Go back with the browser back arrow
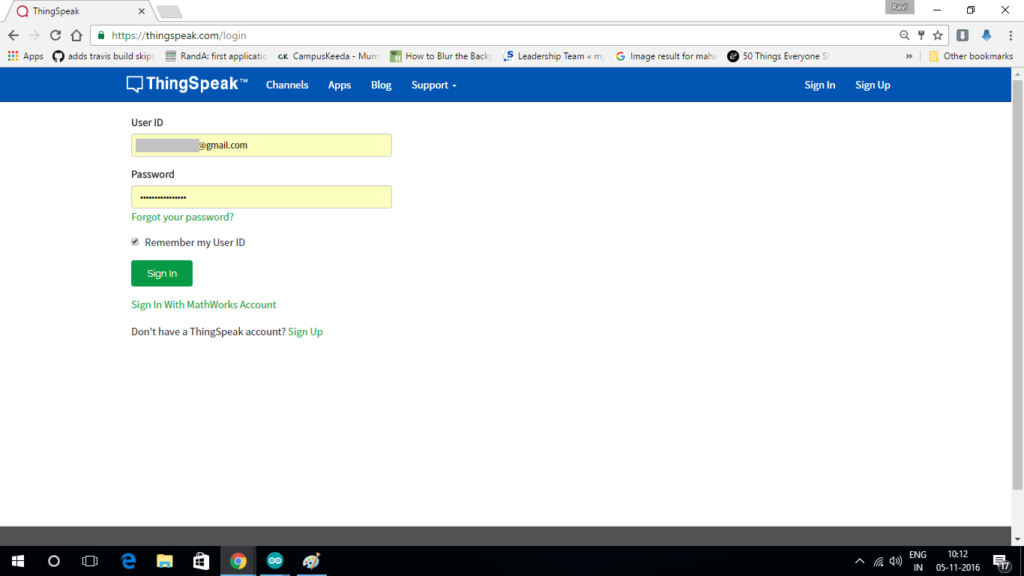 click(x=14, y=35)
